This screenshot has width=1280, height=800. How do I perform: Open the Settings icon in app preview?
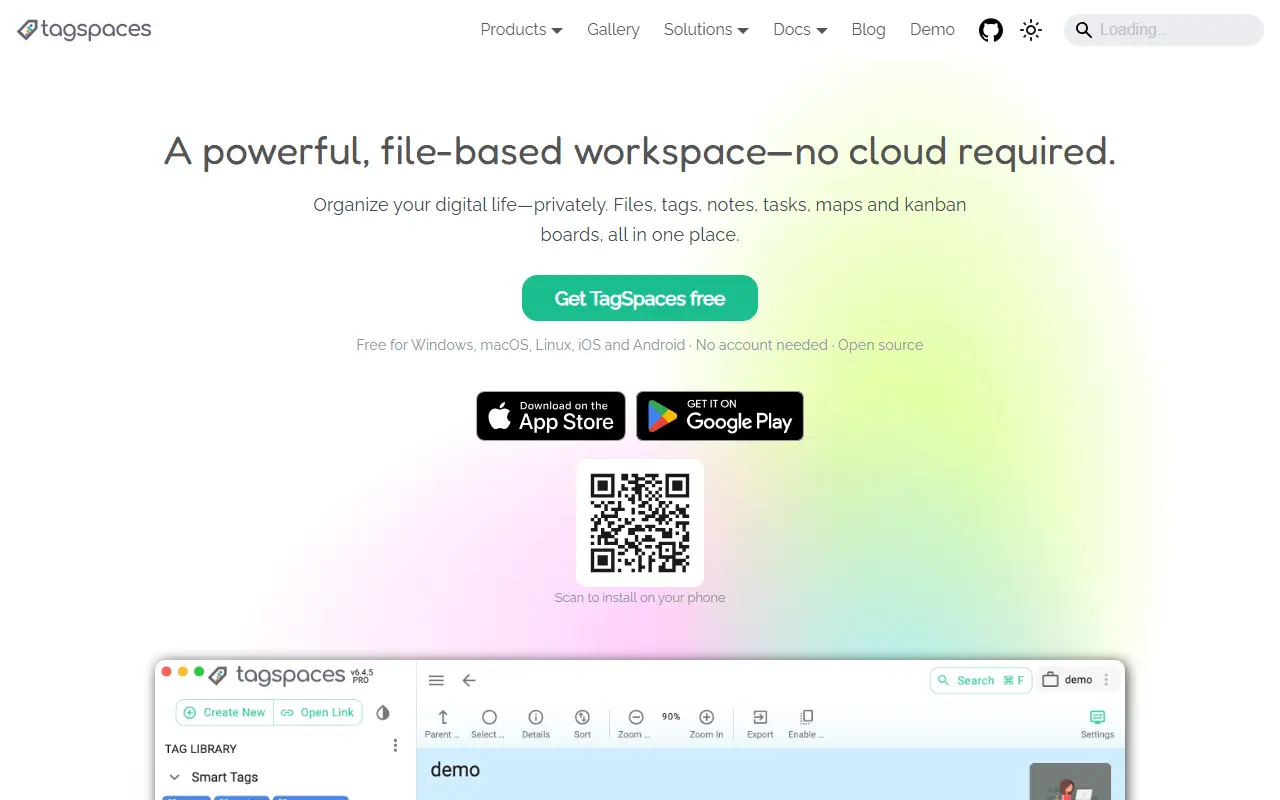point(1097,717)
